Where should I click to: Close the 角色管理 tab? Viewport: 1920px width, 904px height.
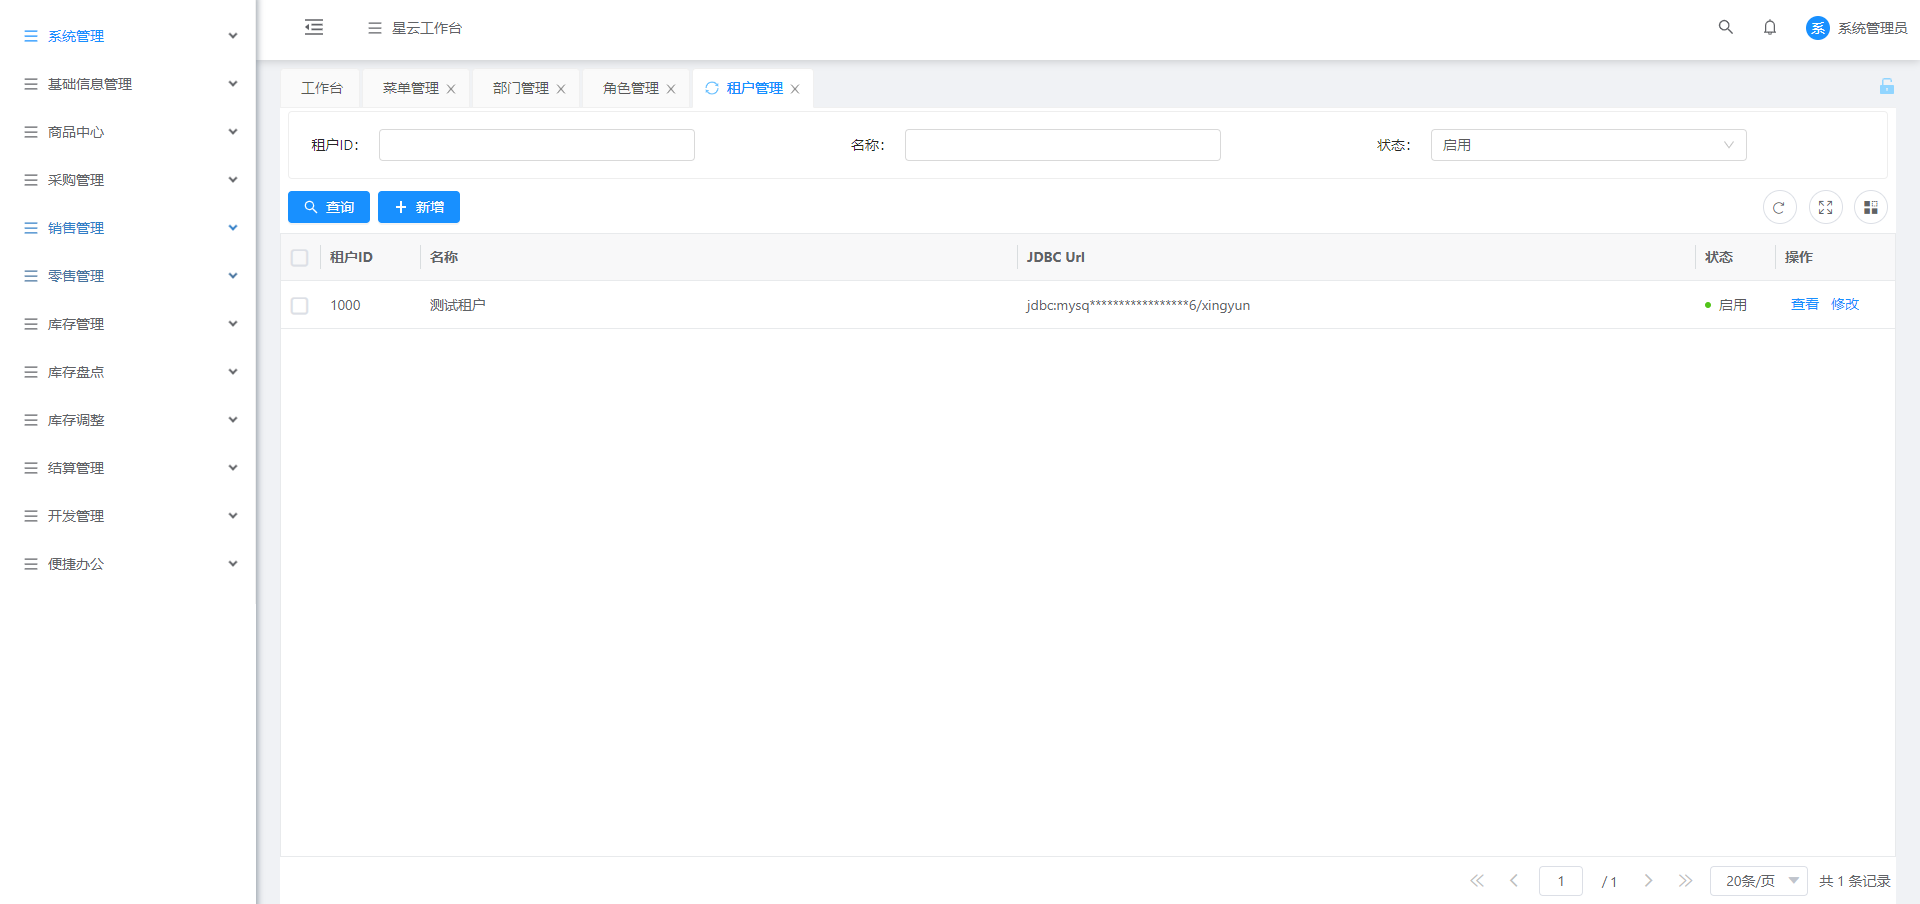point(671,89)
